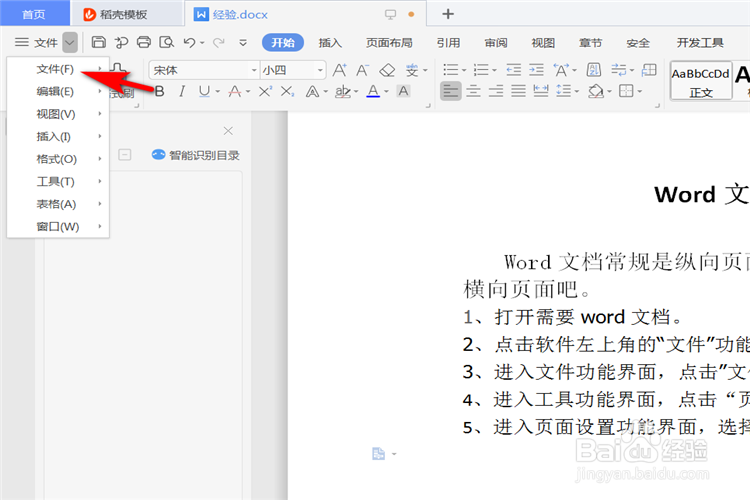Toggle Bold formatting
The width and height of the screenshot is (750, 500).
click(160, 91)
